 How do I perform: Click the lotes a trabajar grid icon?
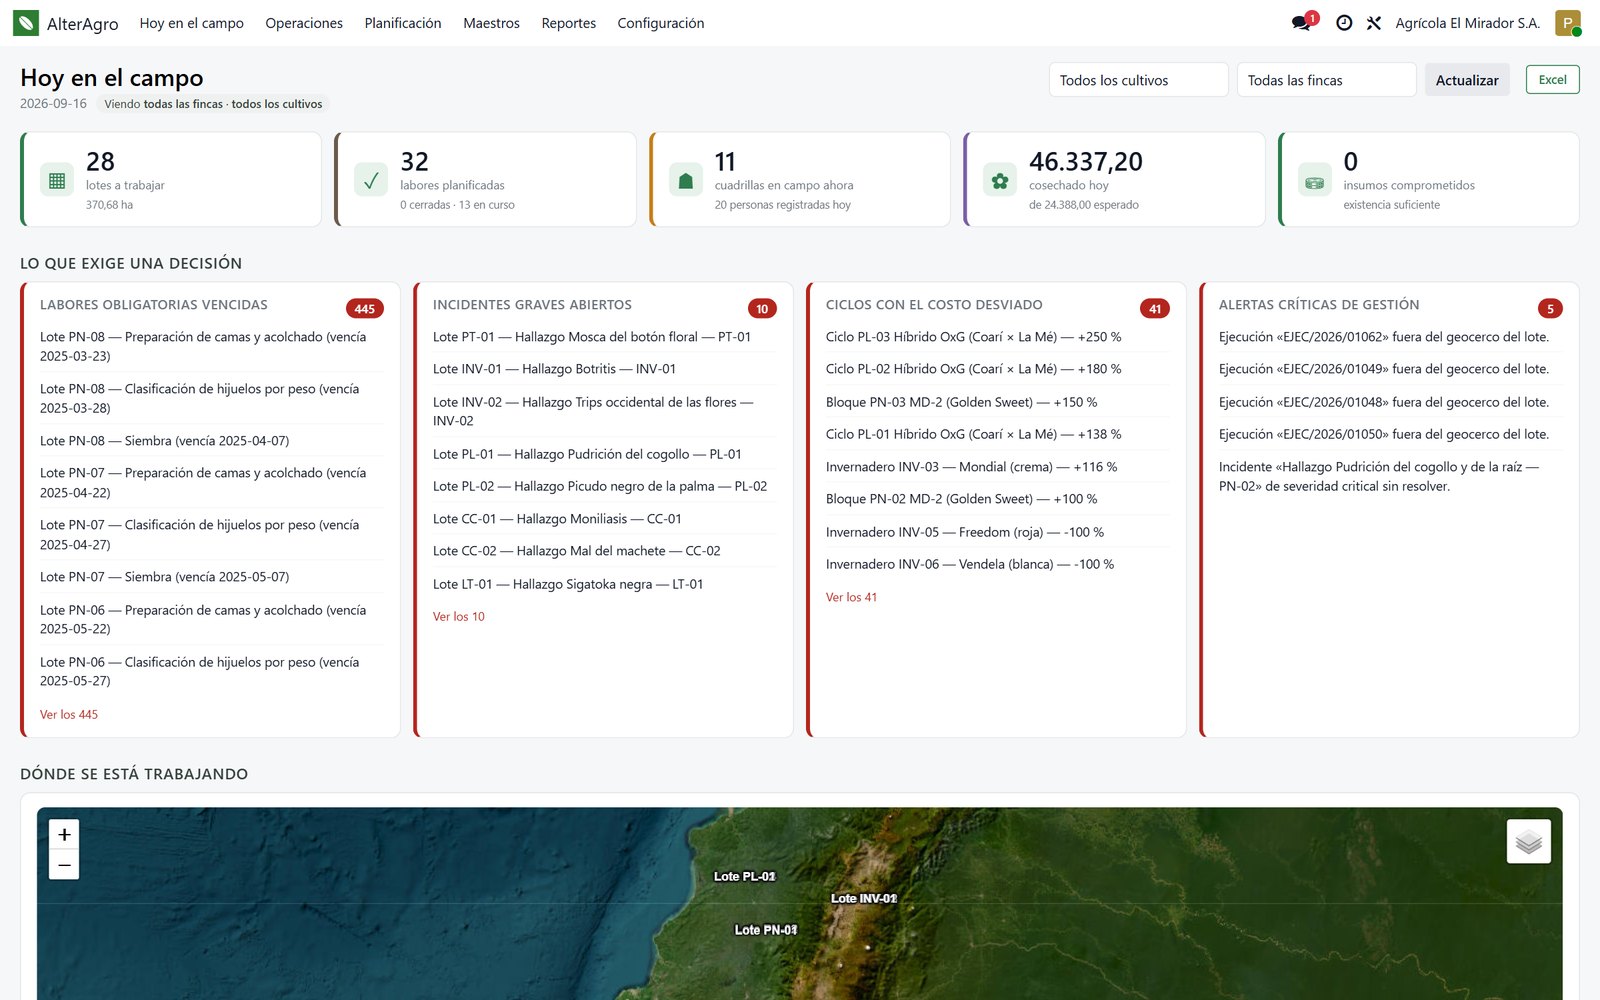pyautogui.click(x=57, y=181)
